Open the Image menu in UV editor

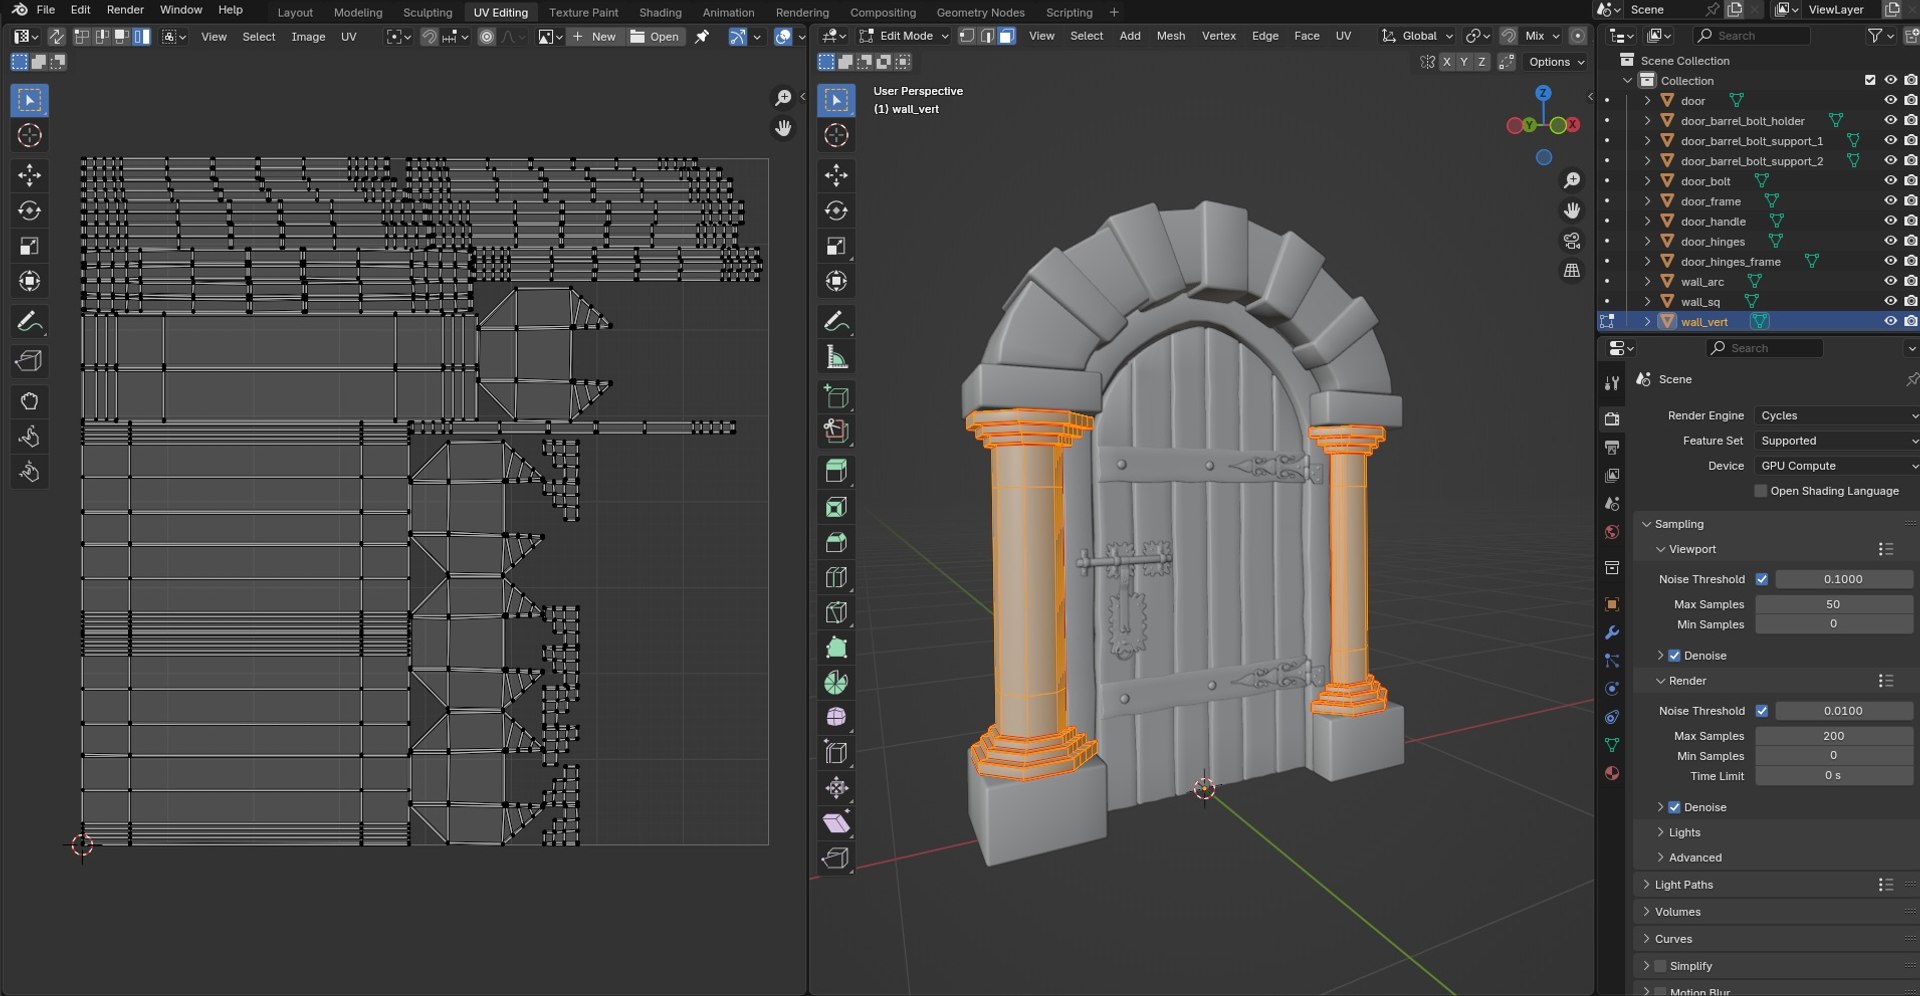[308, 37]
